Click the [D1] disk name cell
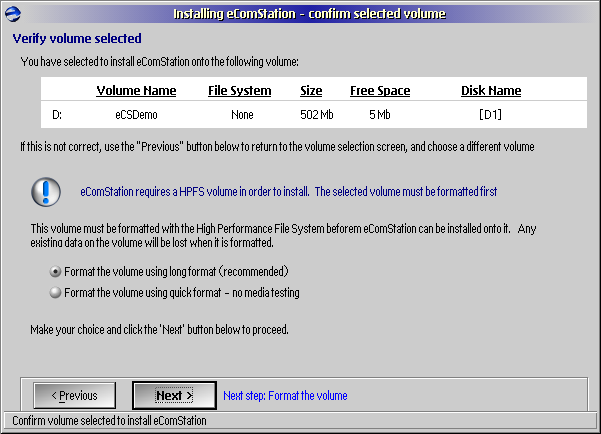 (491, 115)
